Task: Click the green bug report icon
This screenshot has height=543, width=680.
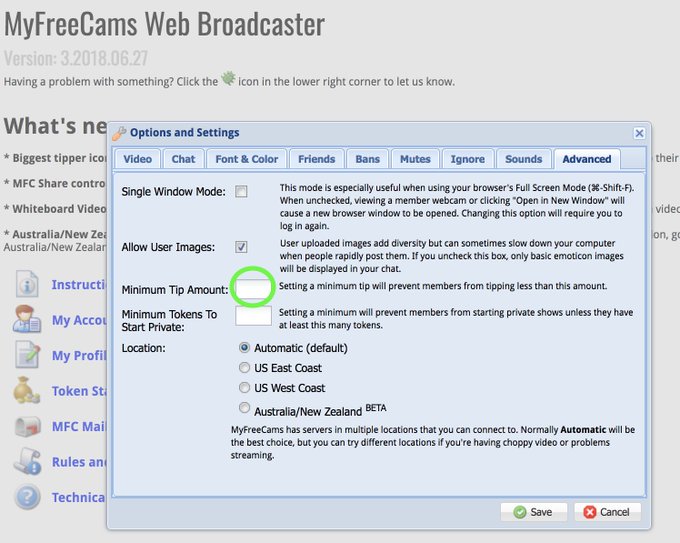Action: pos(228,79)
